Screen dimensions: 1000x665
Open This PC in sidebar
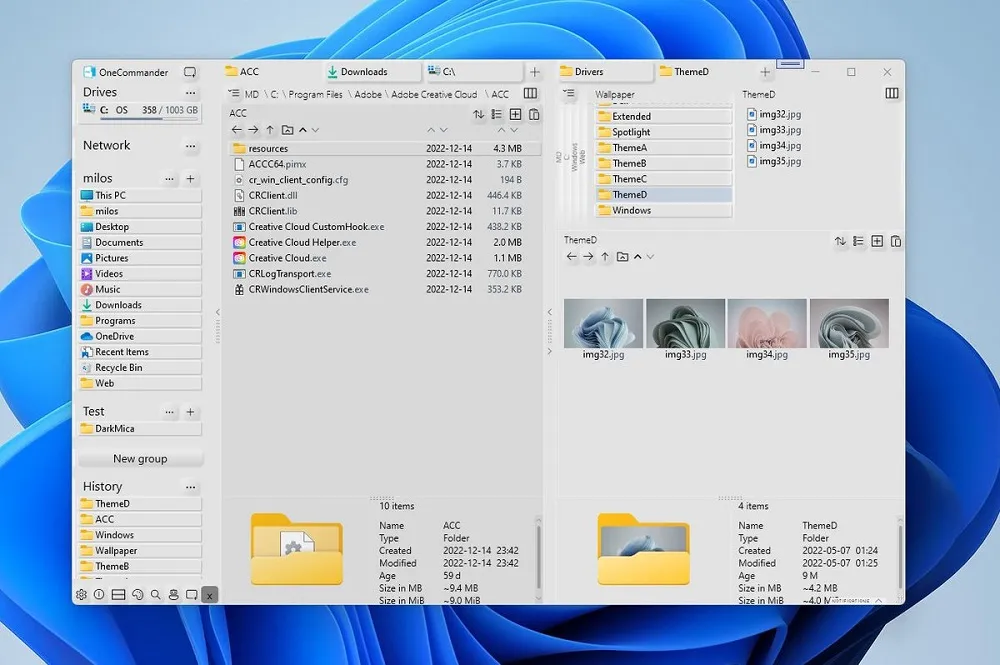140,196
